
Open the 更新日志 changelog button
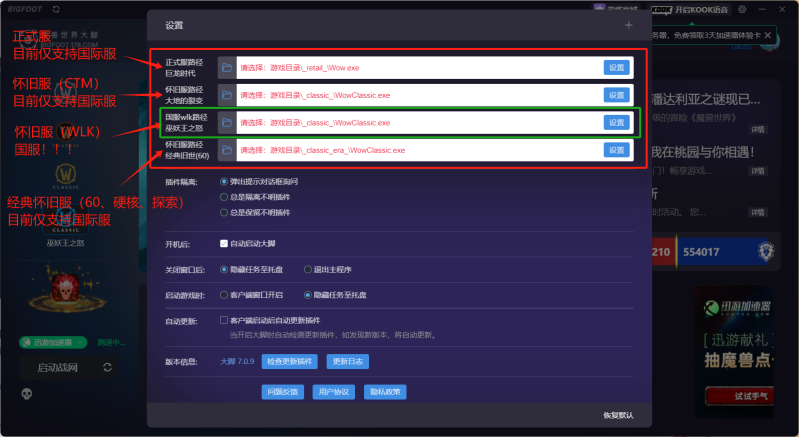tap(349, 360)
